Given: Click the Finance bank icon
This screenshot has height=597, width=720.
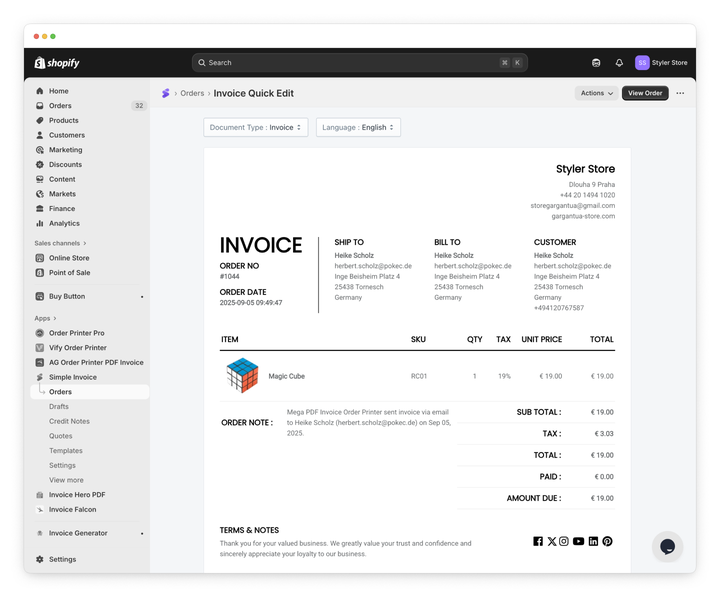Looking at the screenshot, I should pyautogui.click(x=40, y=208).
